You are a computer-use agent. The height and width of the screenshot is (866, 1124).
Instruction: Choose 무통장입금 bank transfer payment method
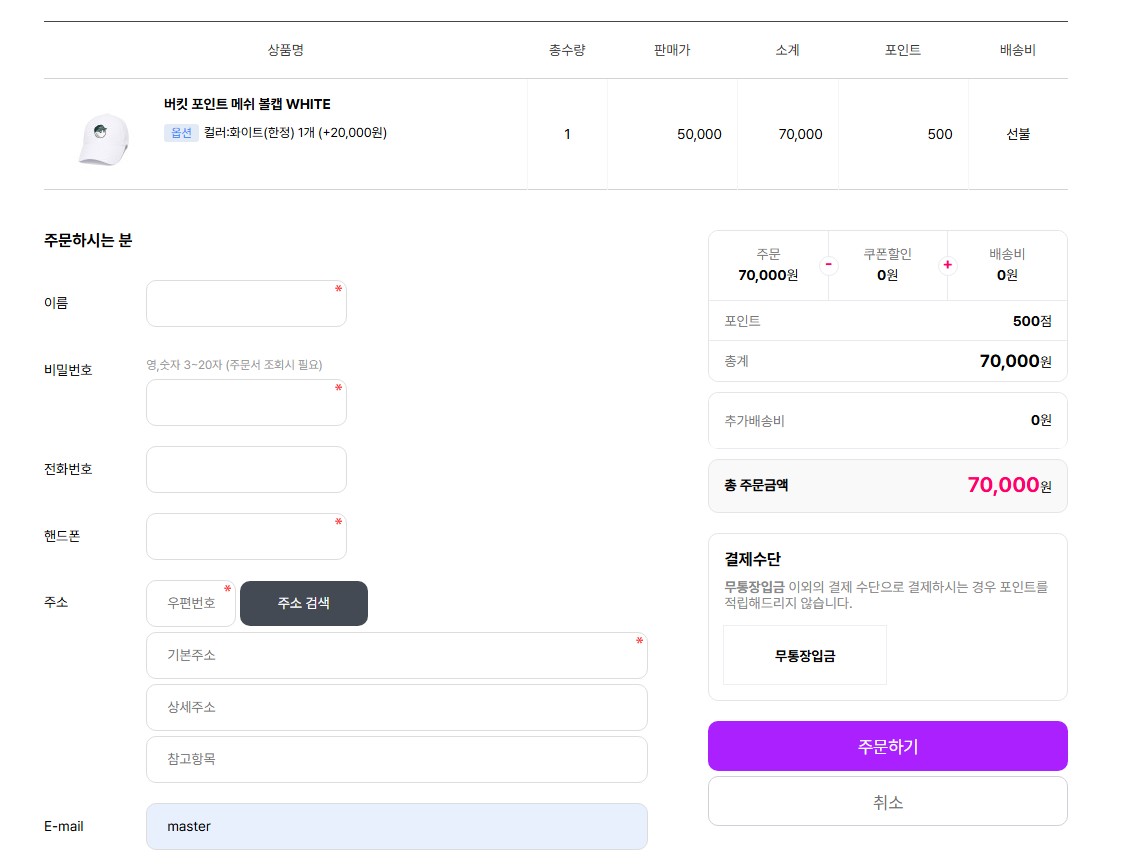pyautogui.click(x=804, y=656)
